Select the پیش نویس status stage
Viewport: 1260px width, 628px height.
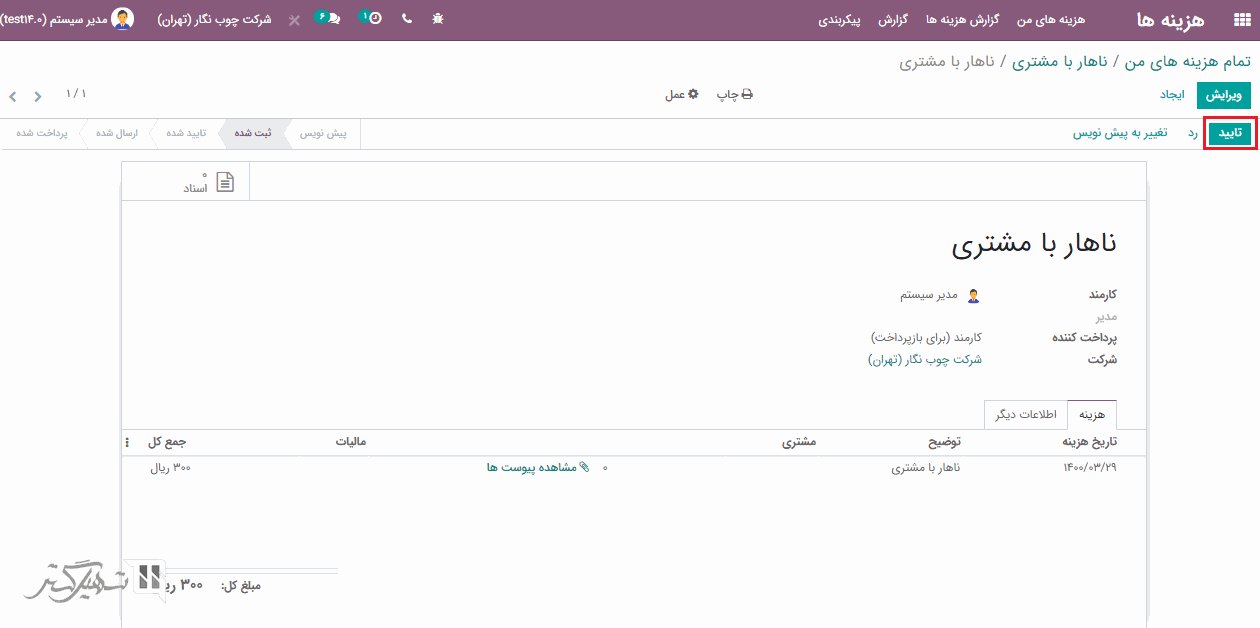click(323, 133)
